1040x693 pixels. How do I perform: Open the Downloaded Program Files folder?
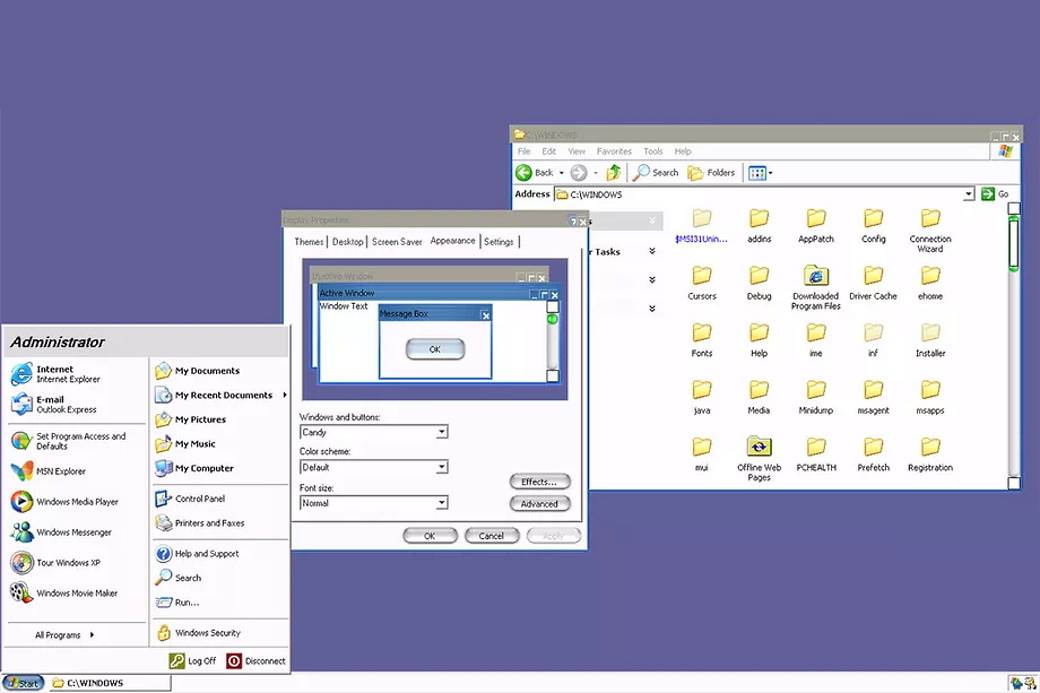click(815, 278)
